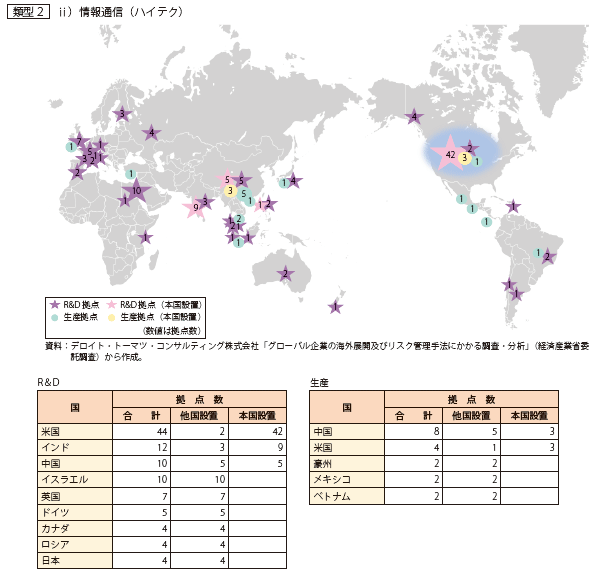This screenshot has width=598, height=578.
Task: Select the purple star labeled 2 in Australia
Action: (x=285, y=274)
